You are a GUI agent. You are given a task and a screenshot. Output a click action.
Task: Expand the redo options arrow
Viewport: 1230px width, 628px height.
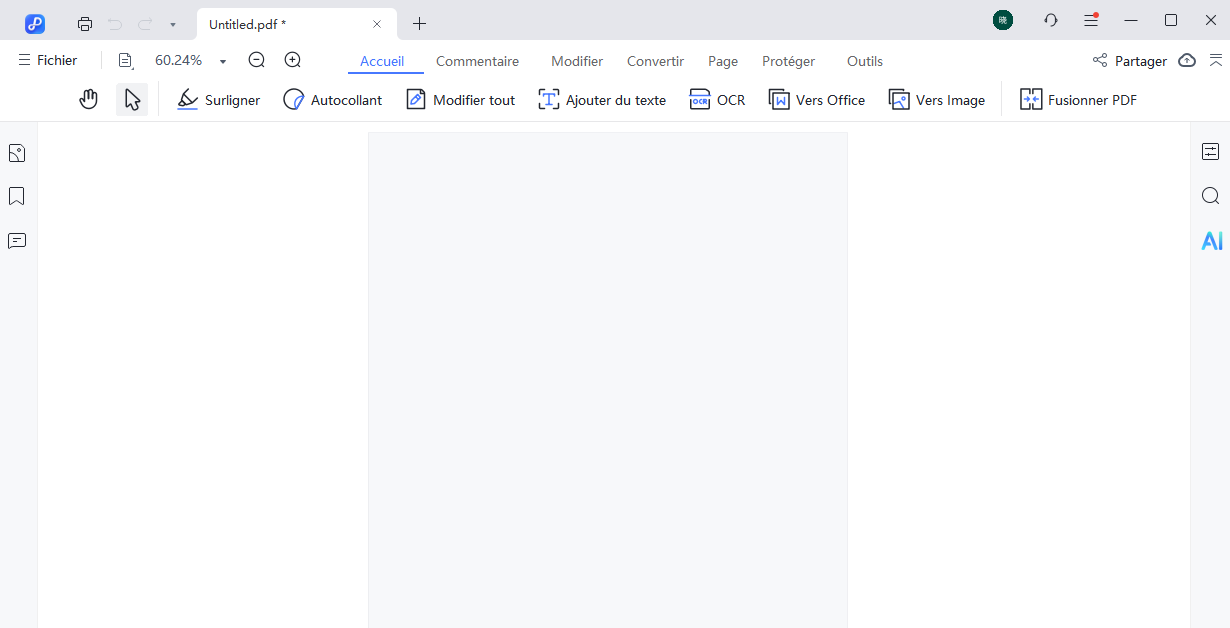coord(172,23)
